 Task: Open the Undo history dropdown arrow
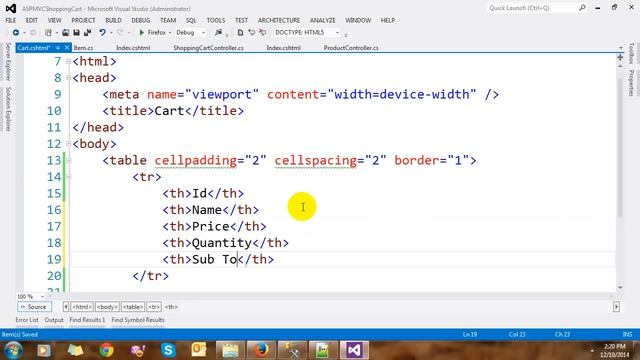(x=111, y=33)
